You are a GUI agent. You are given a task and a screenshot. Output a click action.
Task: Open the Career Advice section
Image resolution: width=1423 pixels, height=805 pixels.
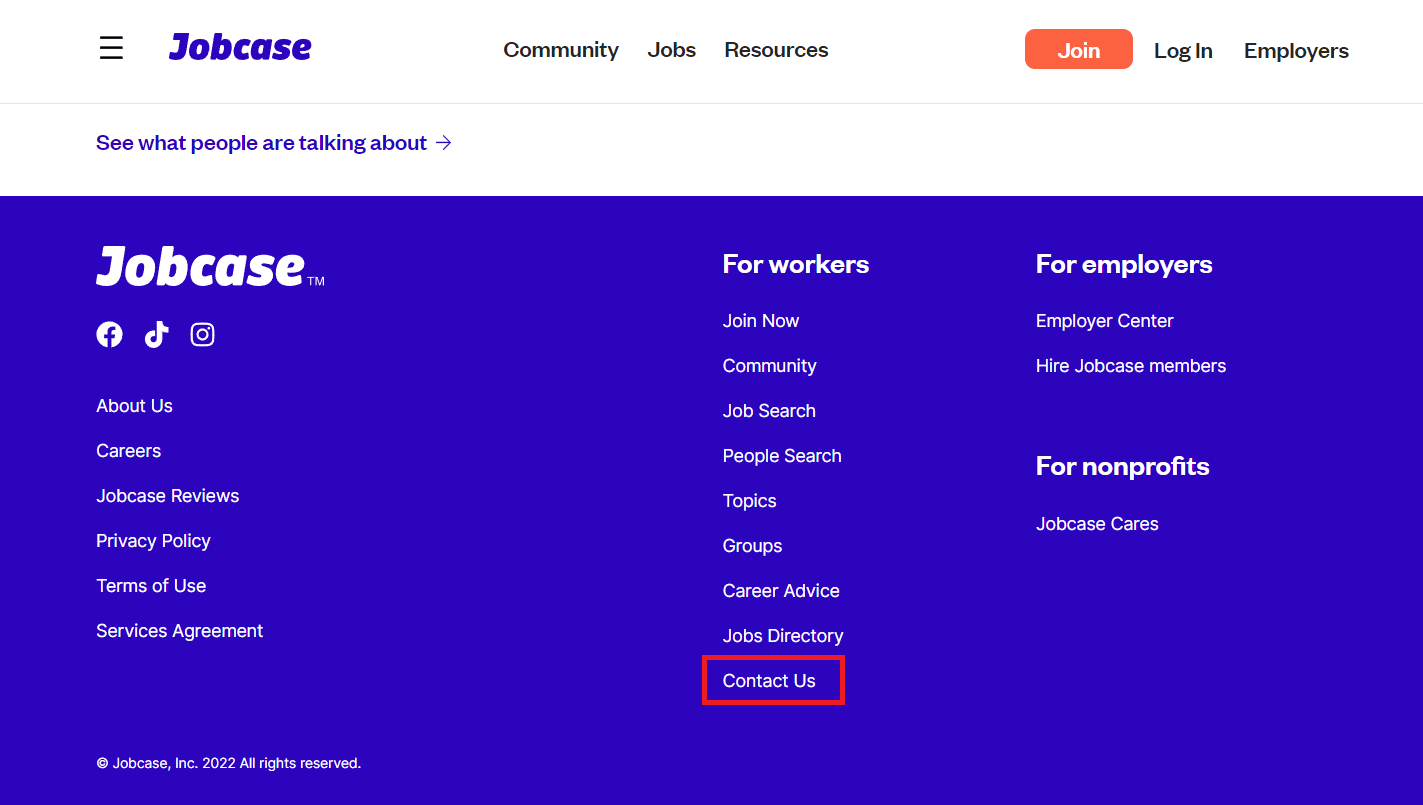[x=781, y=590]
